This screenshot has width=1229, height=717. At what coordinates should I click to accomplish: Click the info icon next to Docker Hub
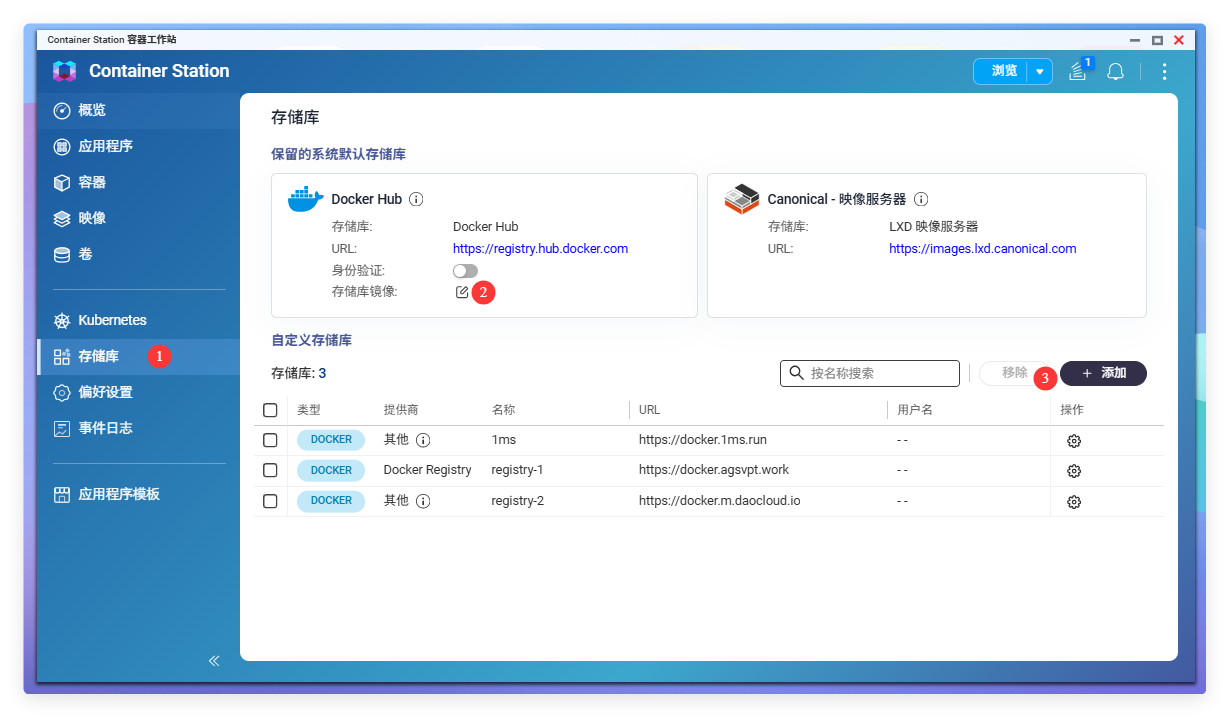coord(416,199)
